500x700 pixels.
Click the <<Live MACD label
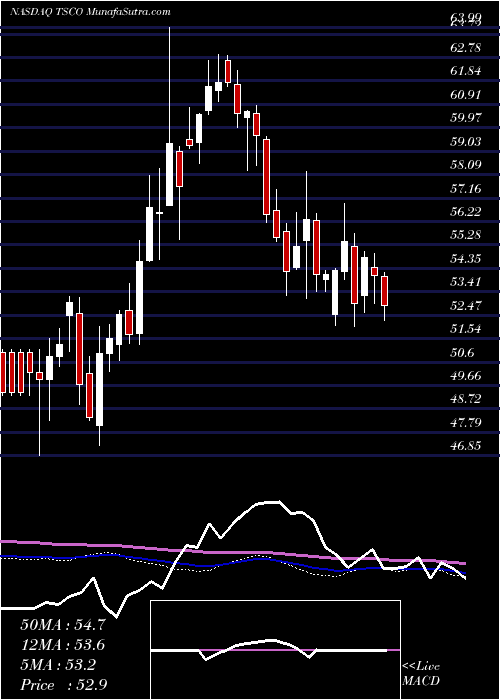[x=421, y=674]
